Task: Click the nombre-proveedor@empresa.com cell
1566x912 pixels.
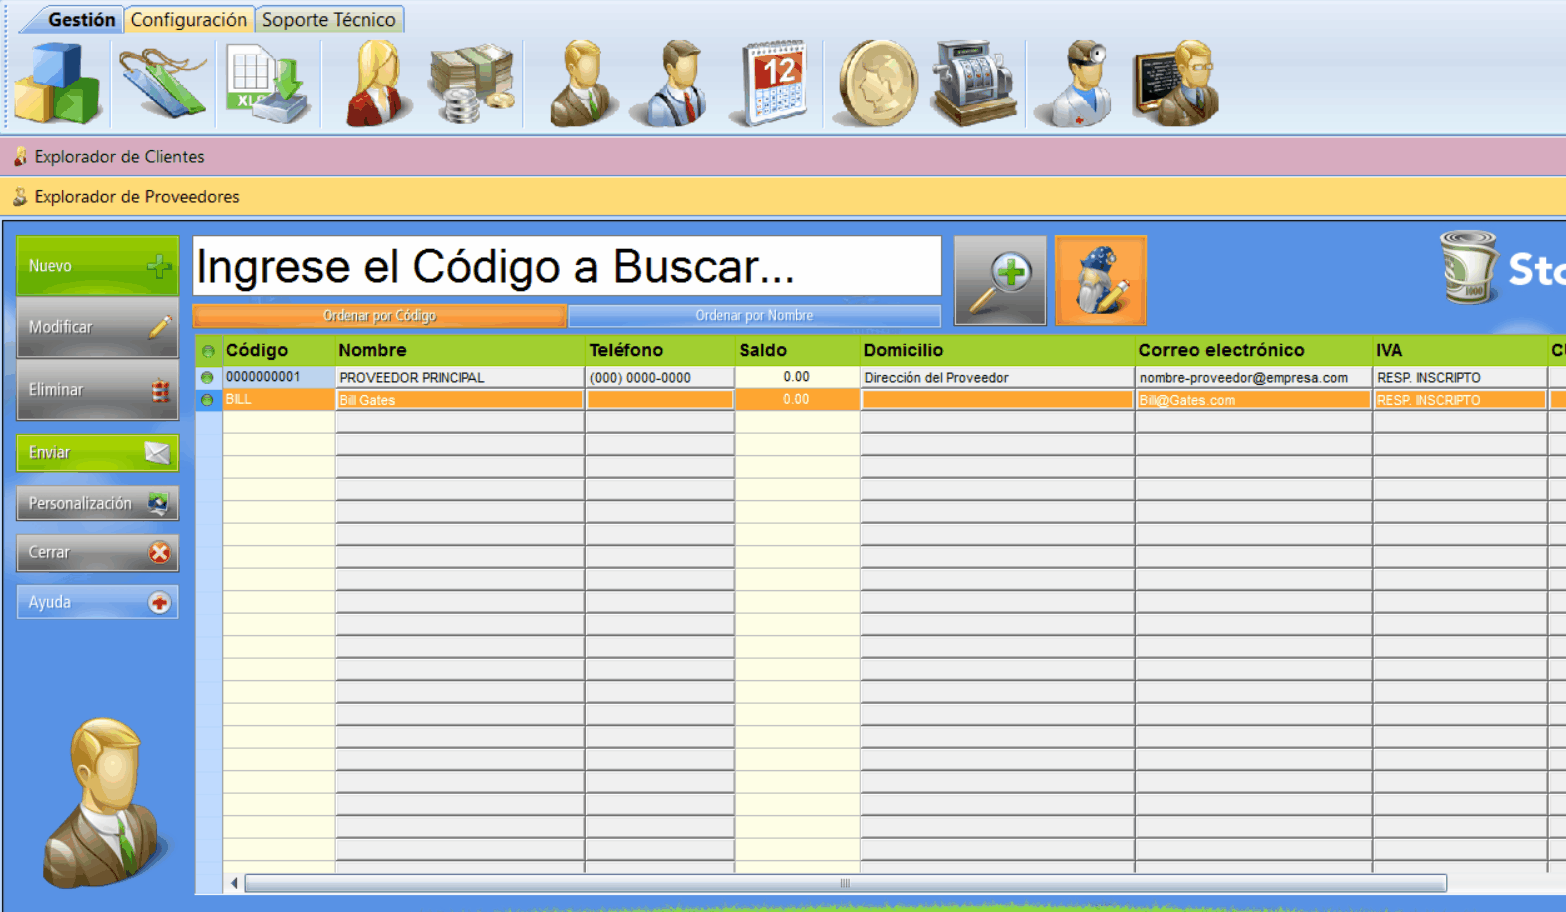Action: [1253, 378]
